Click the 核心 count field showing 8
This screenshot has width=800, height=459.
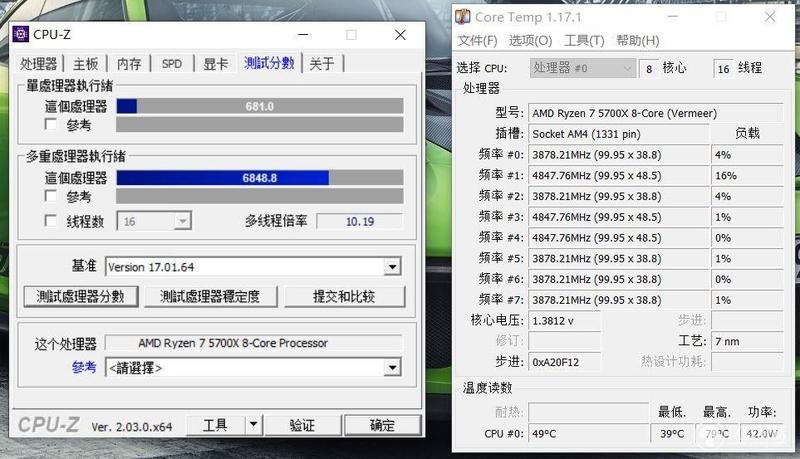click(x=649, y=68)
